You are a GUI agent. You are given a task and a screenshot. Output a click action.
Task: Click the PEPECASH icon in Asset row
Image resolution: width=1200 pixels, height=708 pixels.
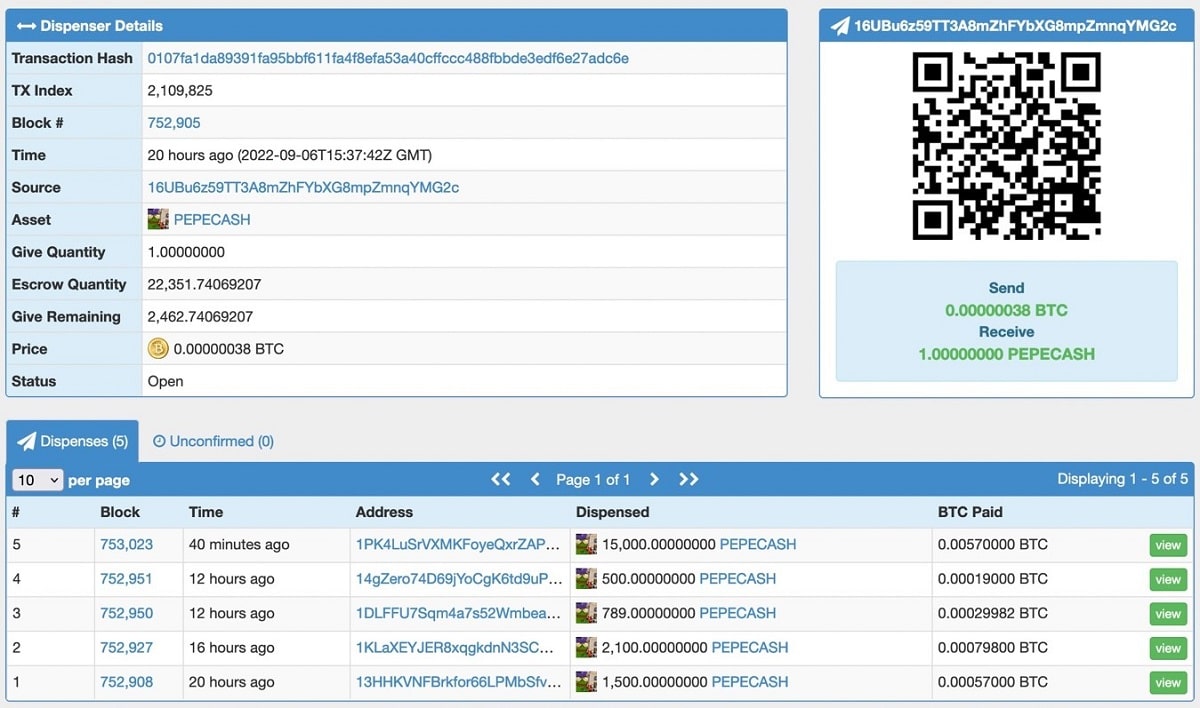158,219
